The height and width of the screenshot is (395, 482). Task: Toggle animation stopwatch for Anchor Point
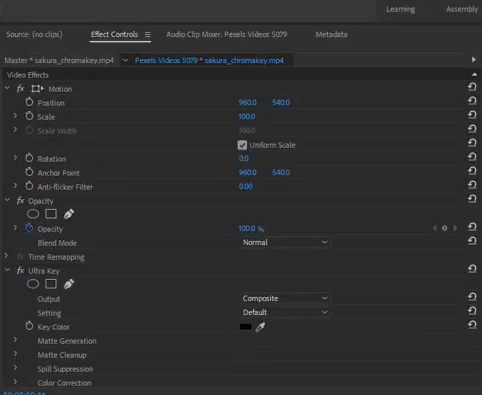pyautogui.click(x=29, y=172)
